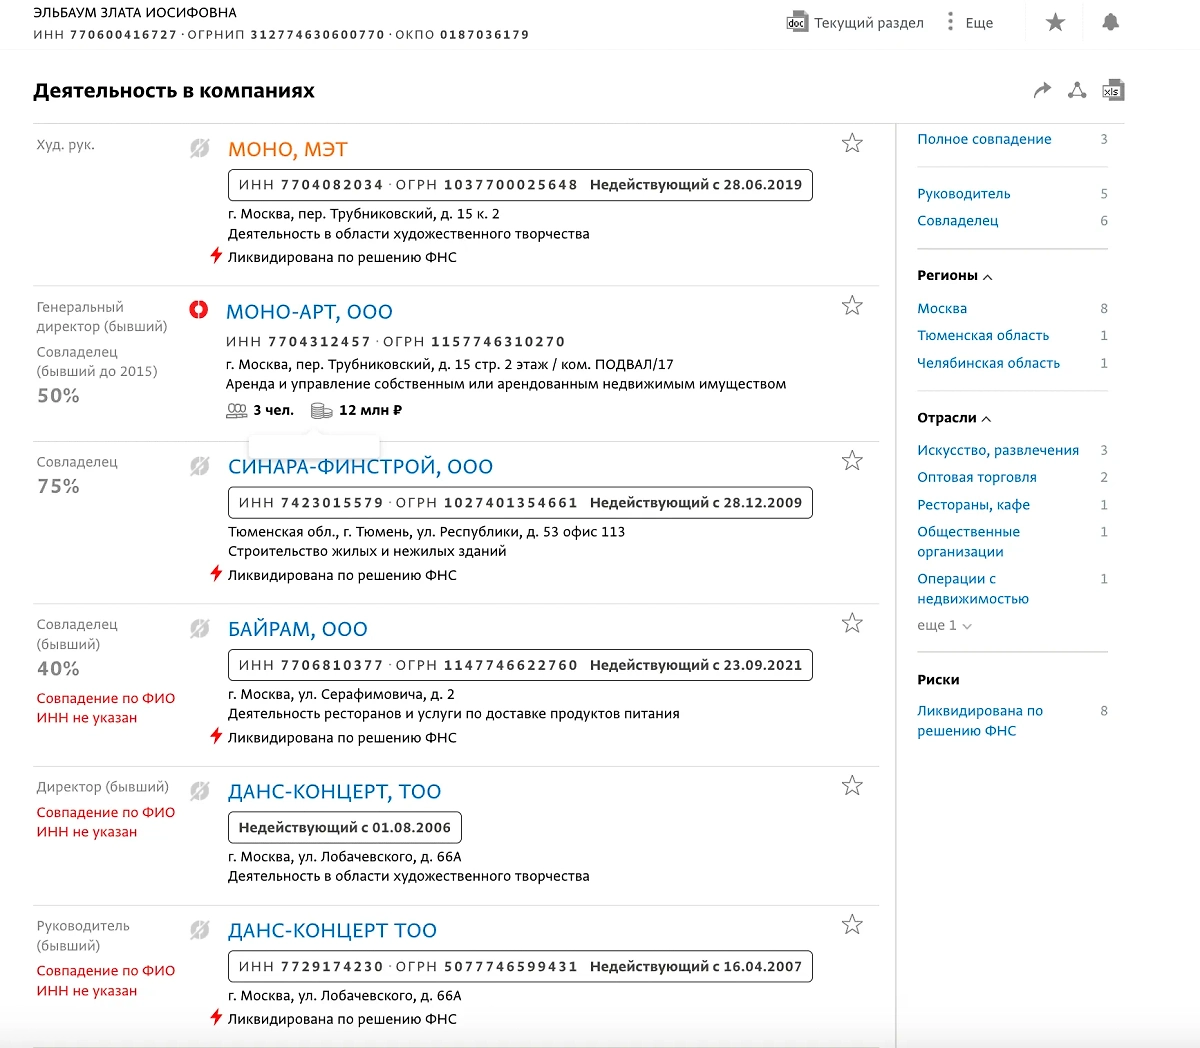Filter by Тюменская область region

tap(983, 336)
